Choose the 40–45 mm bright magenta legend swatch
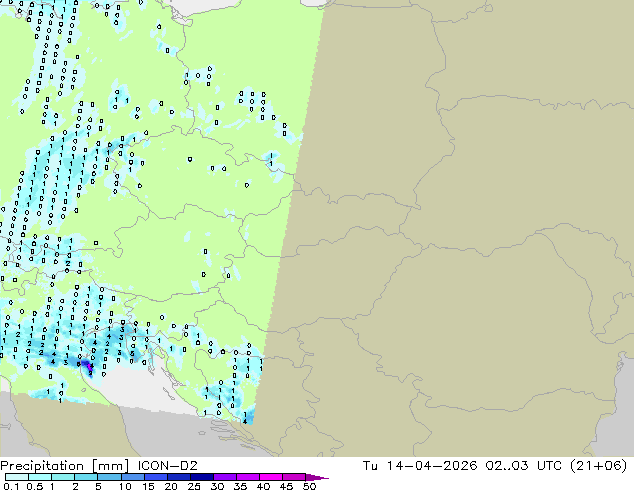 (271, 477)
